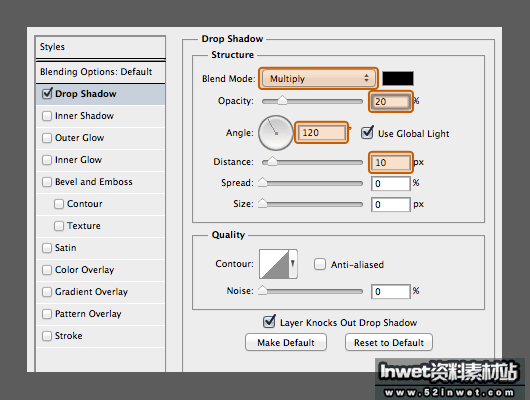Expand the Contour picker arrow
This screenshot has width=530, height=400.
click(x=293, y=264)
